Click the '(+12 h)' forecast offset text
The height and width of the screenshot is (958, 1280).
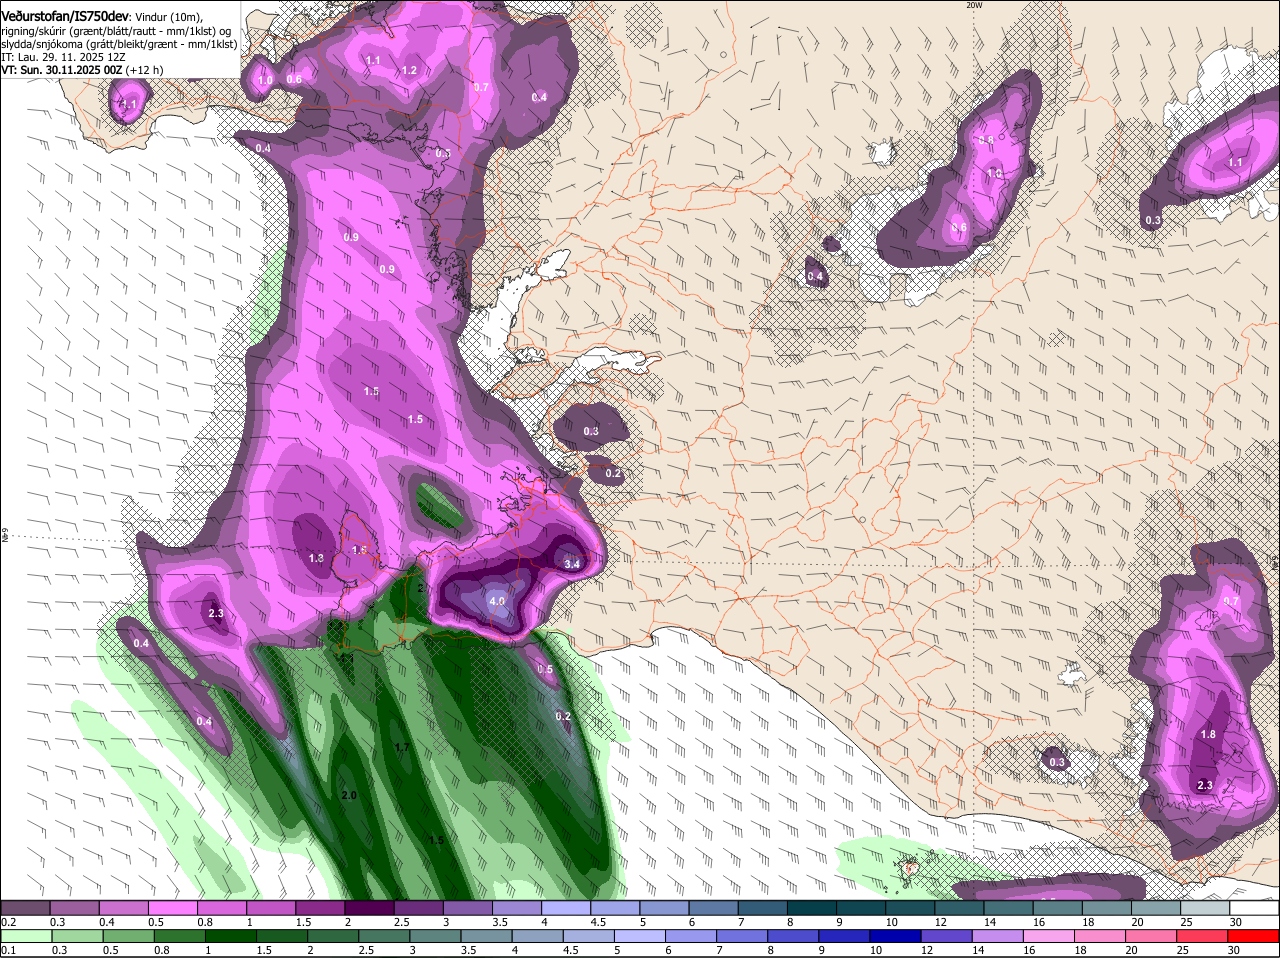145,70
